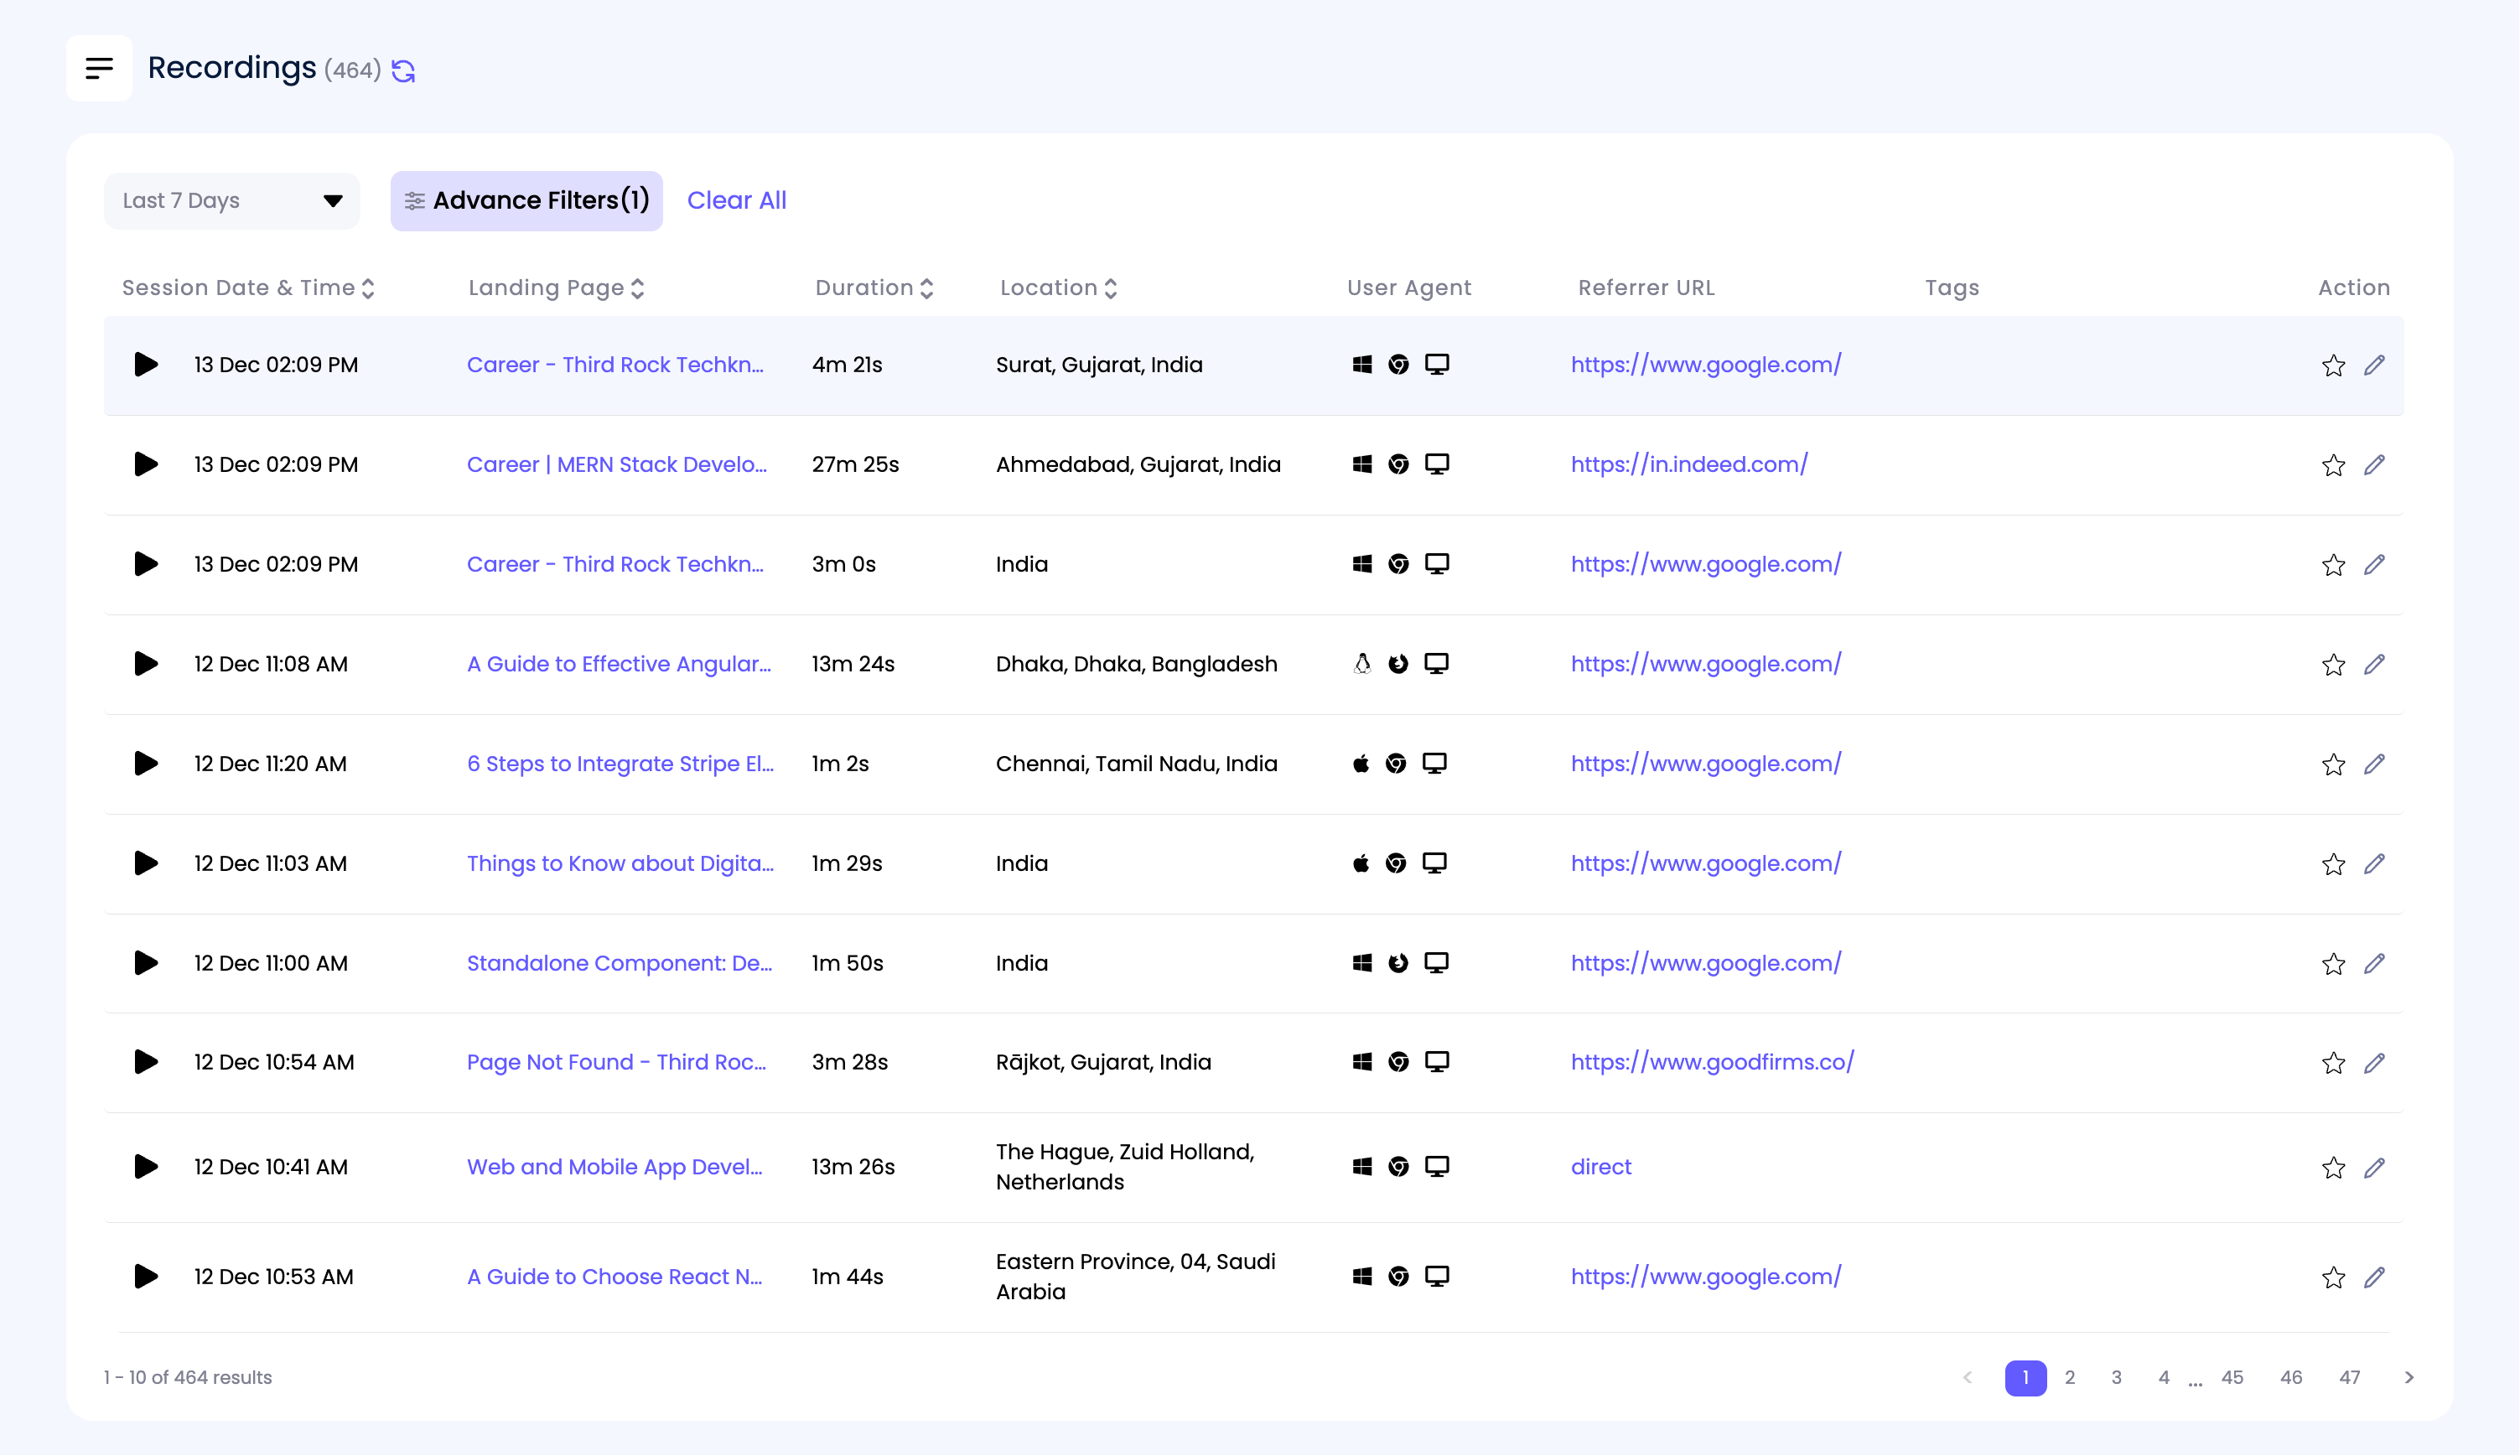Click refresh icon next to Recordings count

tap(404, 70)
